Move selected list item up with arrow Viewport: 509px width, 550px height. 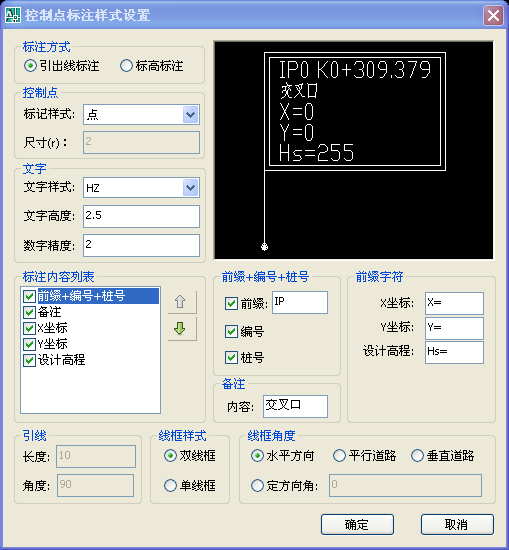(x=182, y=302)
